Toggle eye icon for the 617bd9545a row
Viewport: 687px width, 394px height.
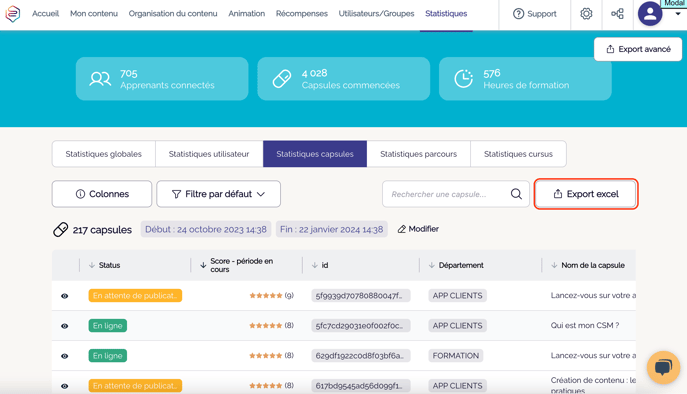point(64,386)
